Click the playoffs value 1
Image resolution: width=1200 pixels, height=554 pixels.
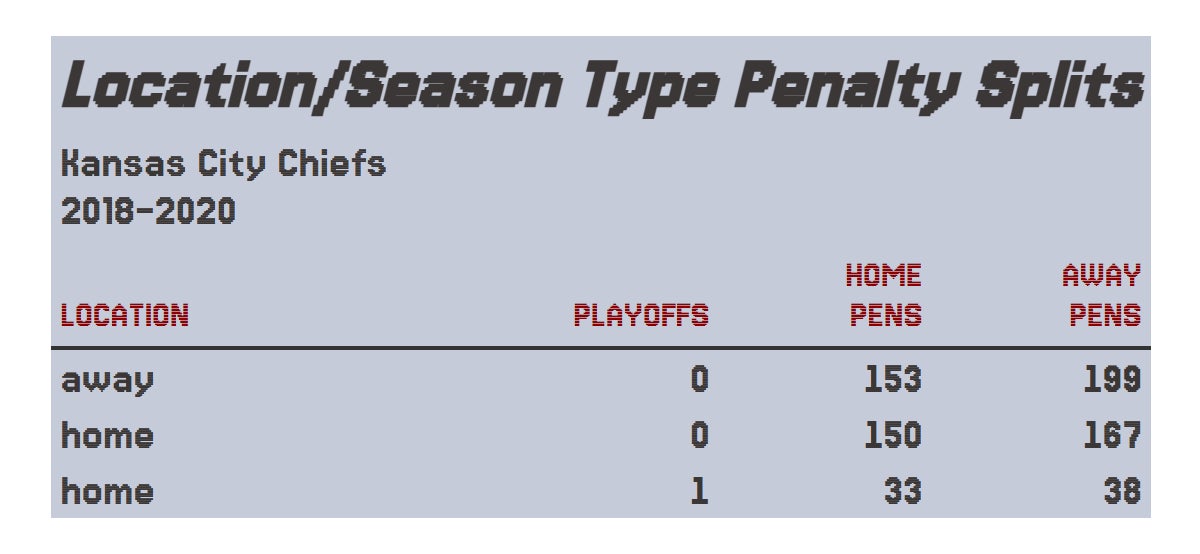(700, 491)
